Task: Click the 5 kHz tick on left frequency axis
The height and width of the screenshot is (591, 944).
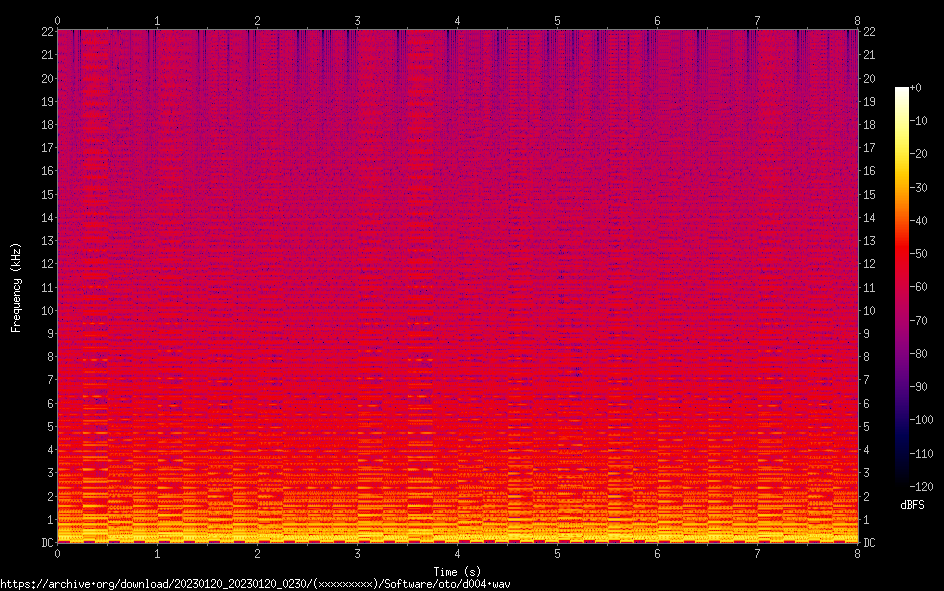Action: tap(49, 426)
